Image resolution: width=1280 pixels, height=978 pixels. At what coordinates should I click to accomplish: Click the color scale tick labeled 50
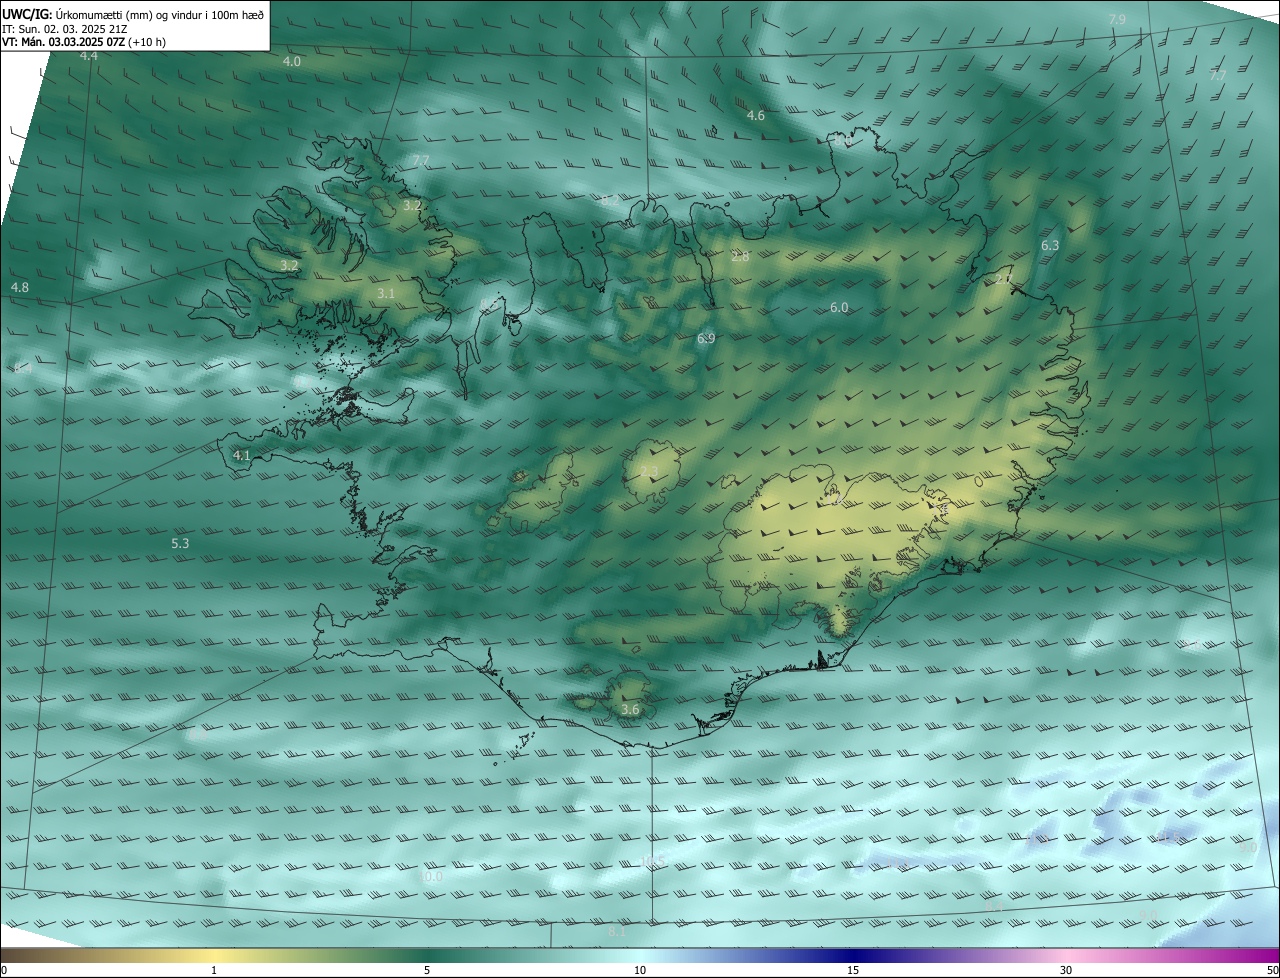coord(1272,970)
